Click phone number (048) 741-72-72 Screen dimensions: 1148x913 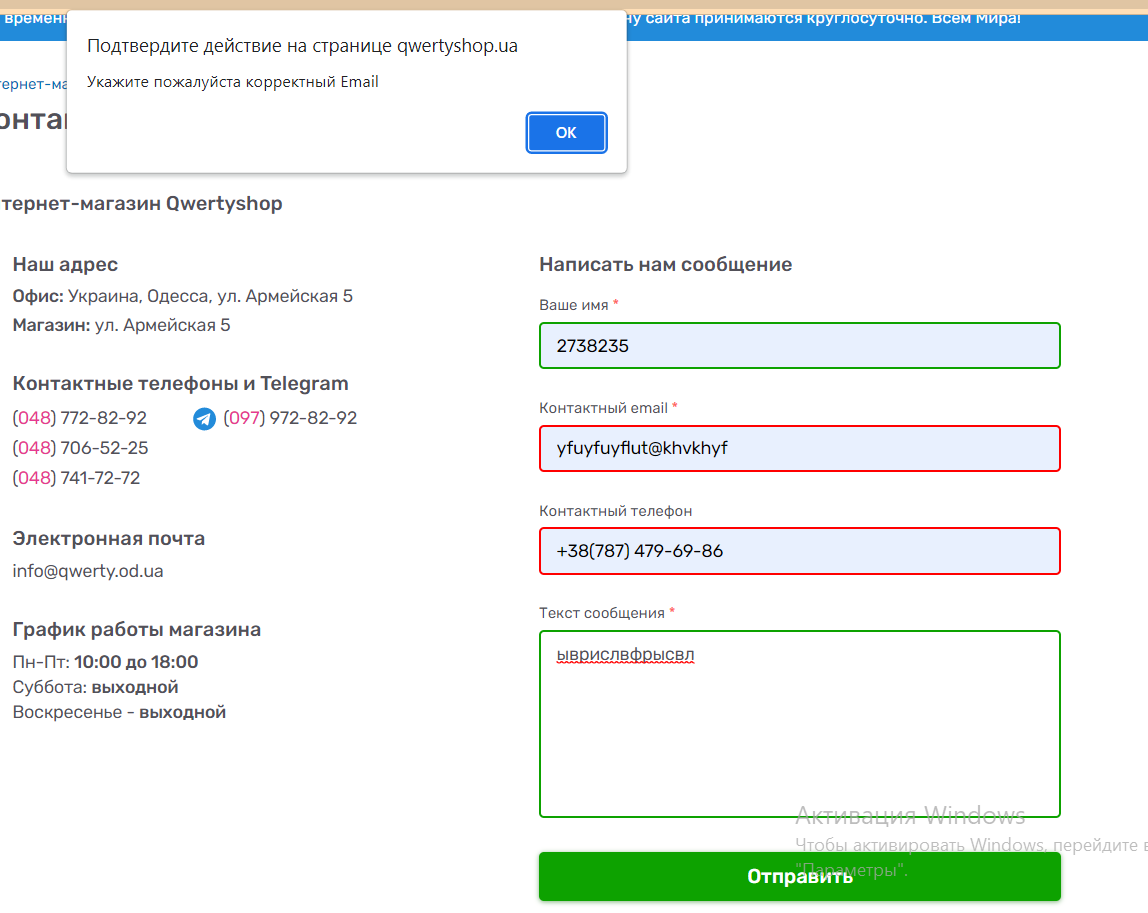point(76,478)
